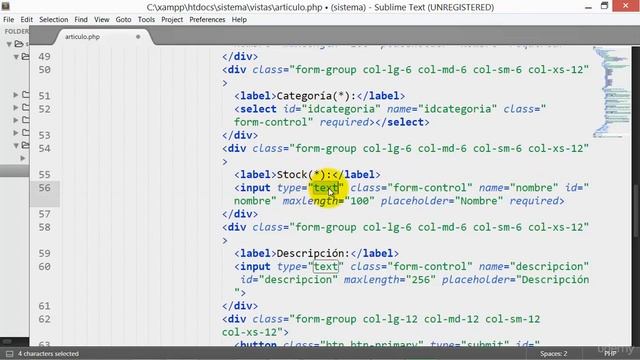Open the Selection menu
The image size is (640, 360).
point(53,20)
